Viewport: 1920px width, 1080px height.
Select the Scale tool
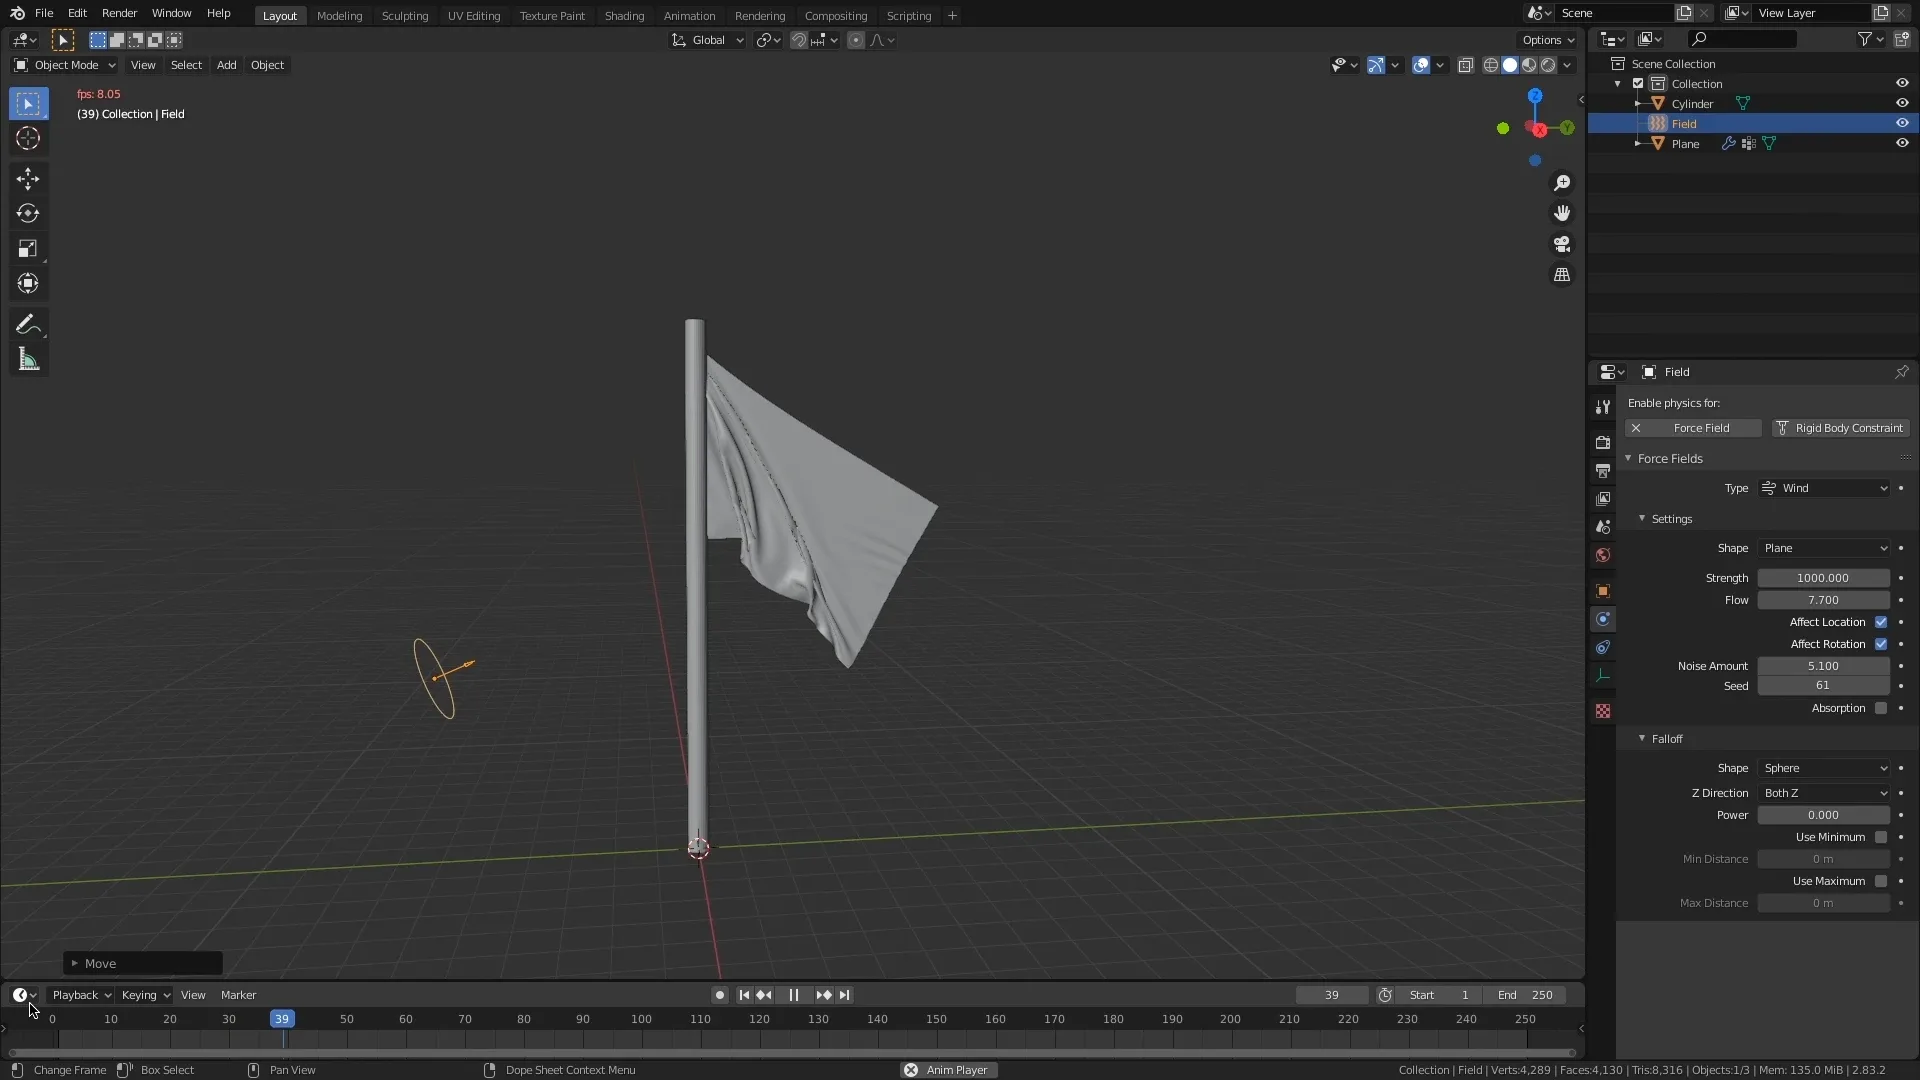pos(28,248)
